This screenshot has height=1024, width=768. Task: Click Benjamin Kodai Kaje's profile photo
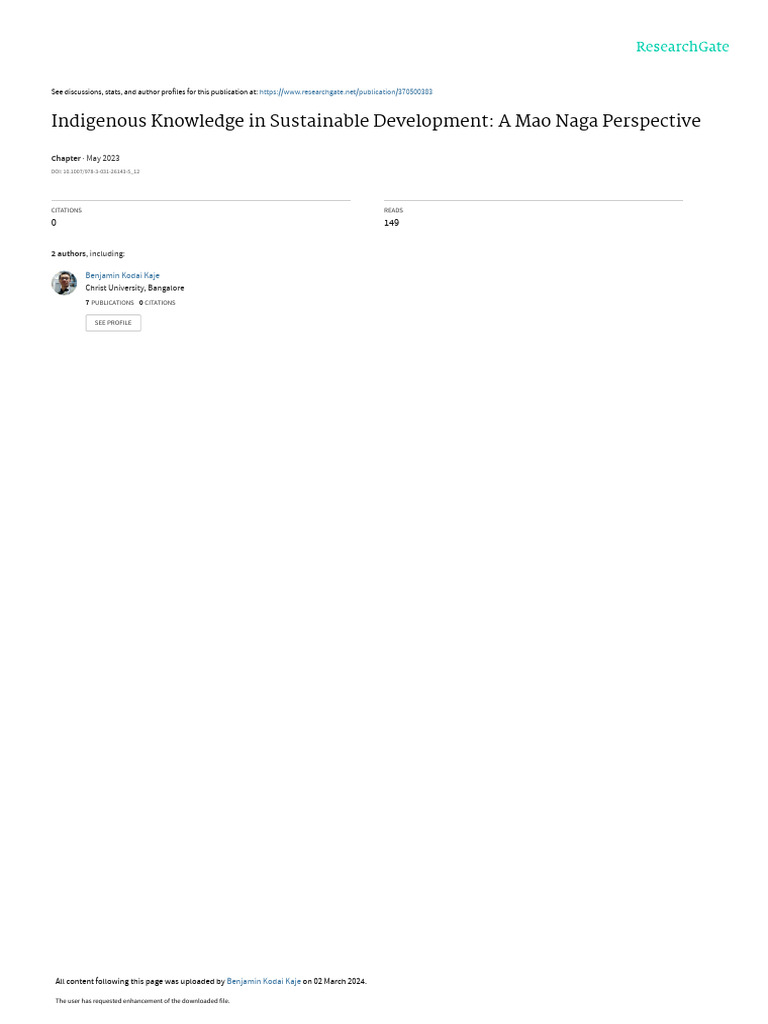point(64,283)
